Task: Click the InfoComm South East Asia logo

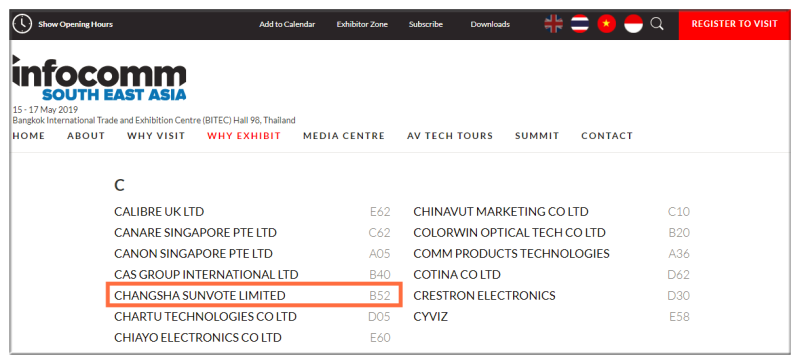Action: point(99,77)
